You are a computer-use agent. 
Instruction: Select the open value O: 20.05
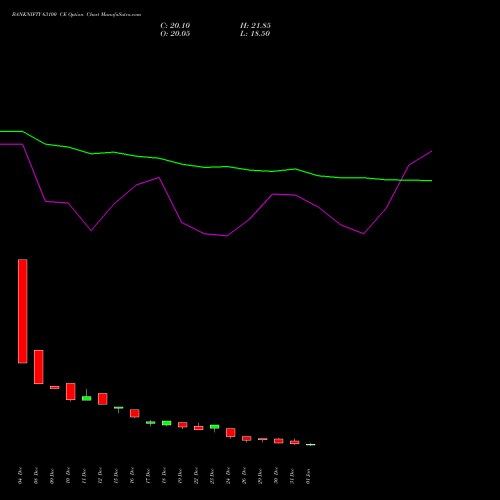click(x=175, y=34)
